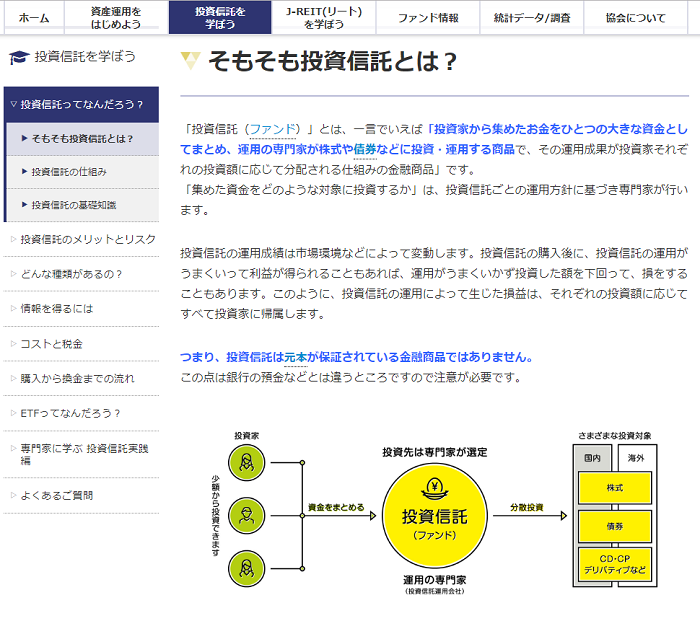Click the yellow 債券 box in diagram
Screen dimensions: 700x621
615,526
